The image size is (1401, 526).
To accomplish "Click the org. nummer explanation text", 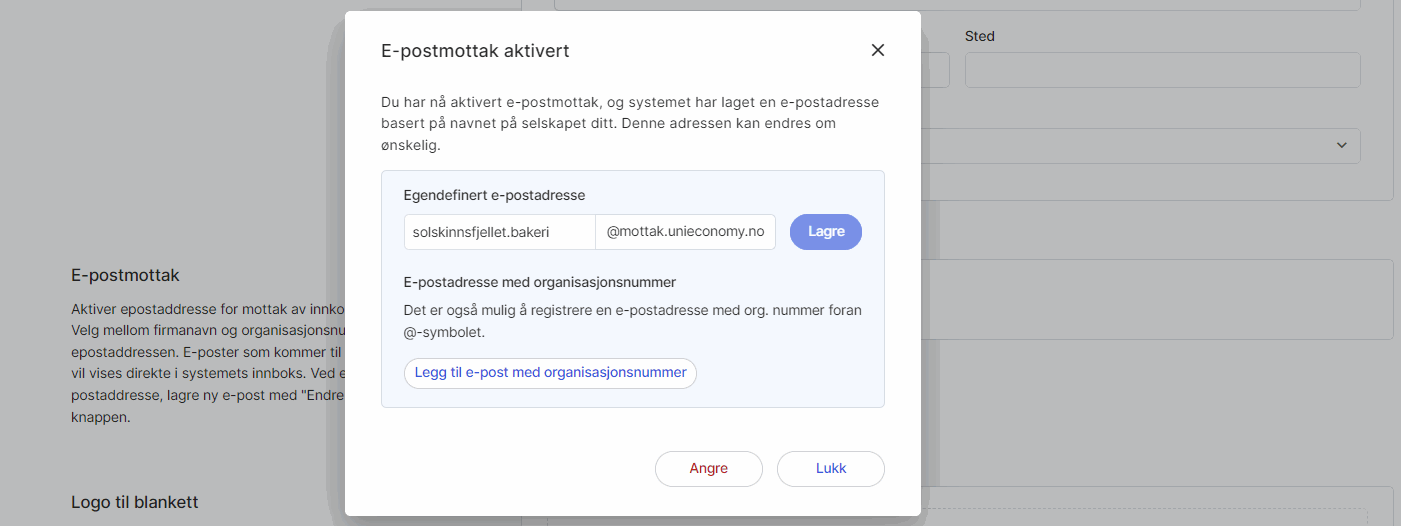I will pos(632,320).
